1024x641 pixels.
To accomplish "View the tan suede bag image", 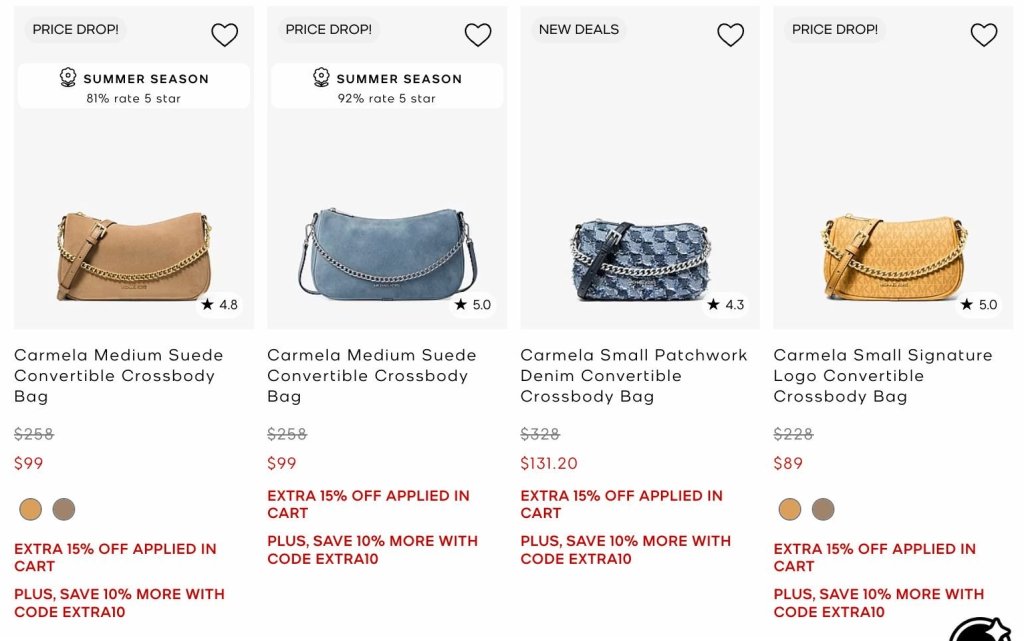I will pos(134,256).
